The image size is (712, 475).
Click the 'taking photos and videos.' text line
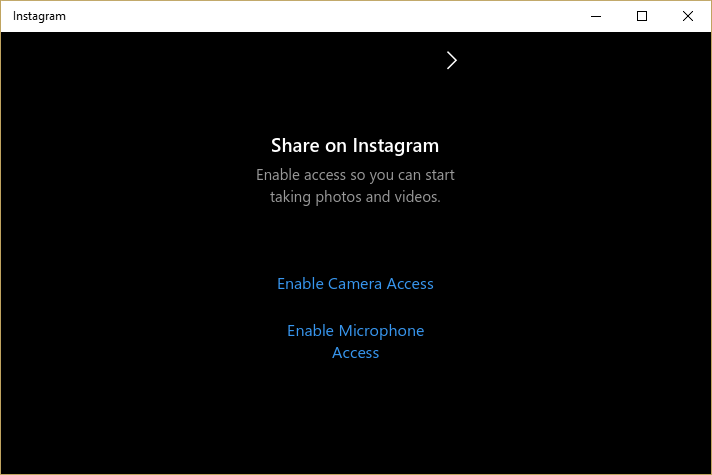(355, 197)
